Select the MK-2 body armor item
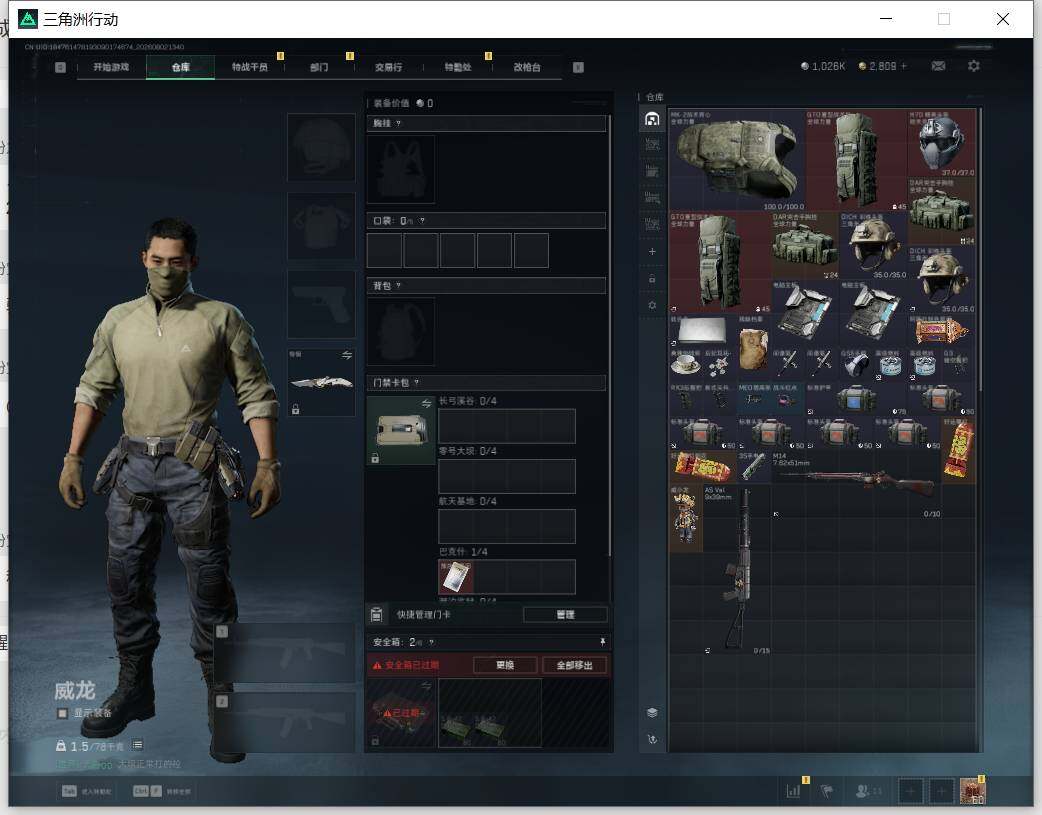The height and width of the screenshot is (815, 1042). tap(736, 160)
